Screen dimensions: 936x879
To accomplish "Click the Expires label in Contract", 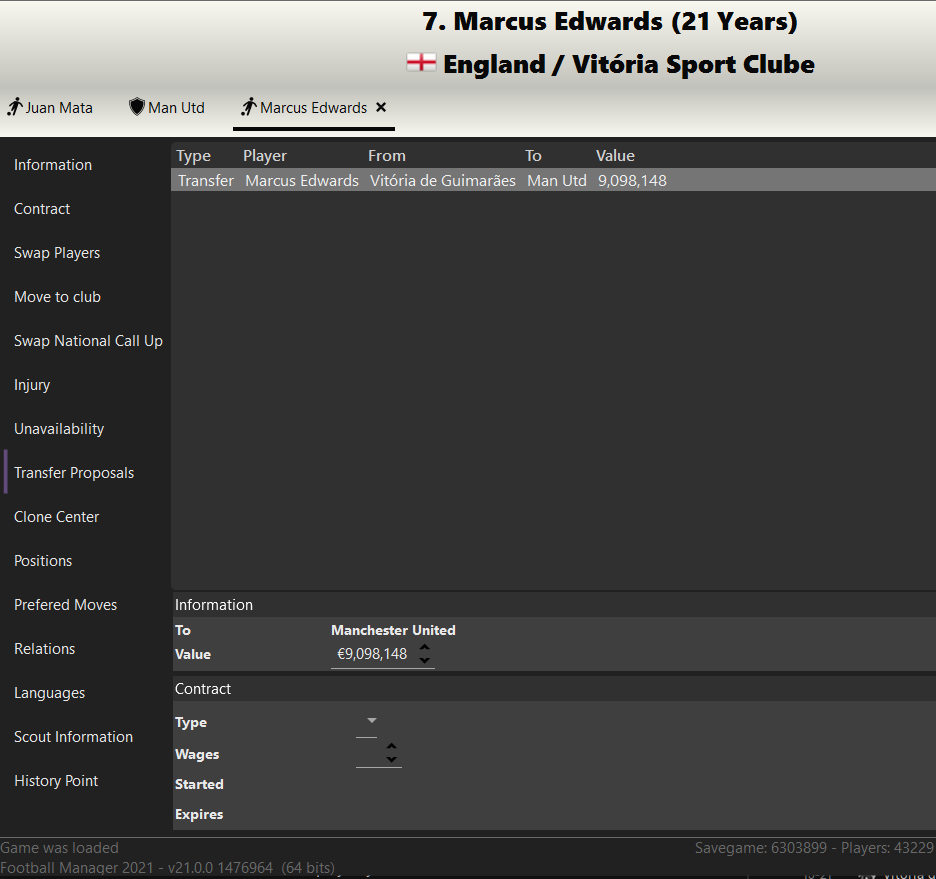I will point(199,814).
